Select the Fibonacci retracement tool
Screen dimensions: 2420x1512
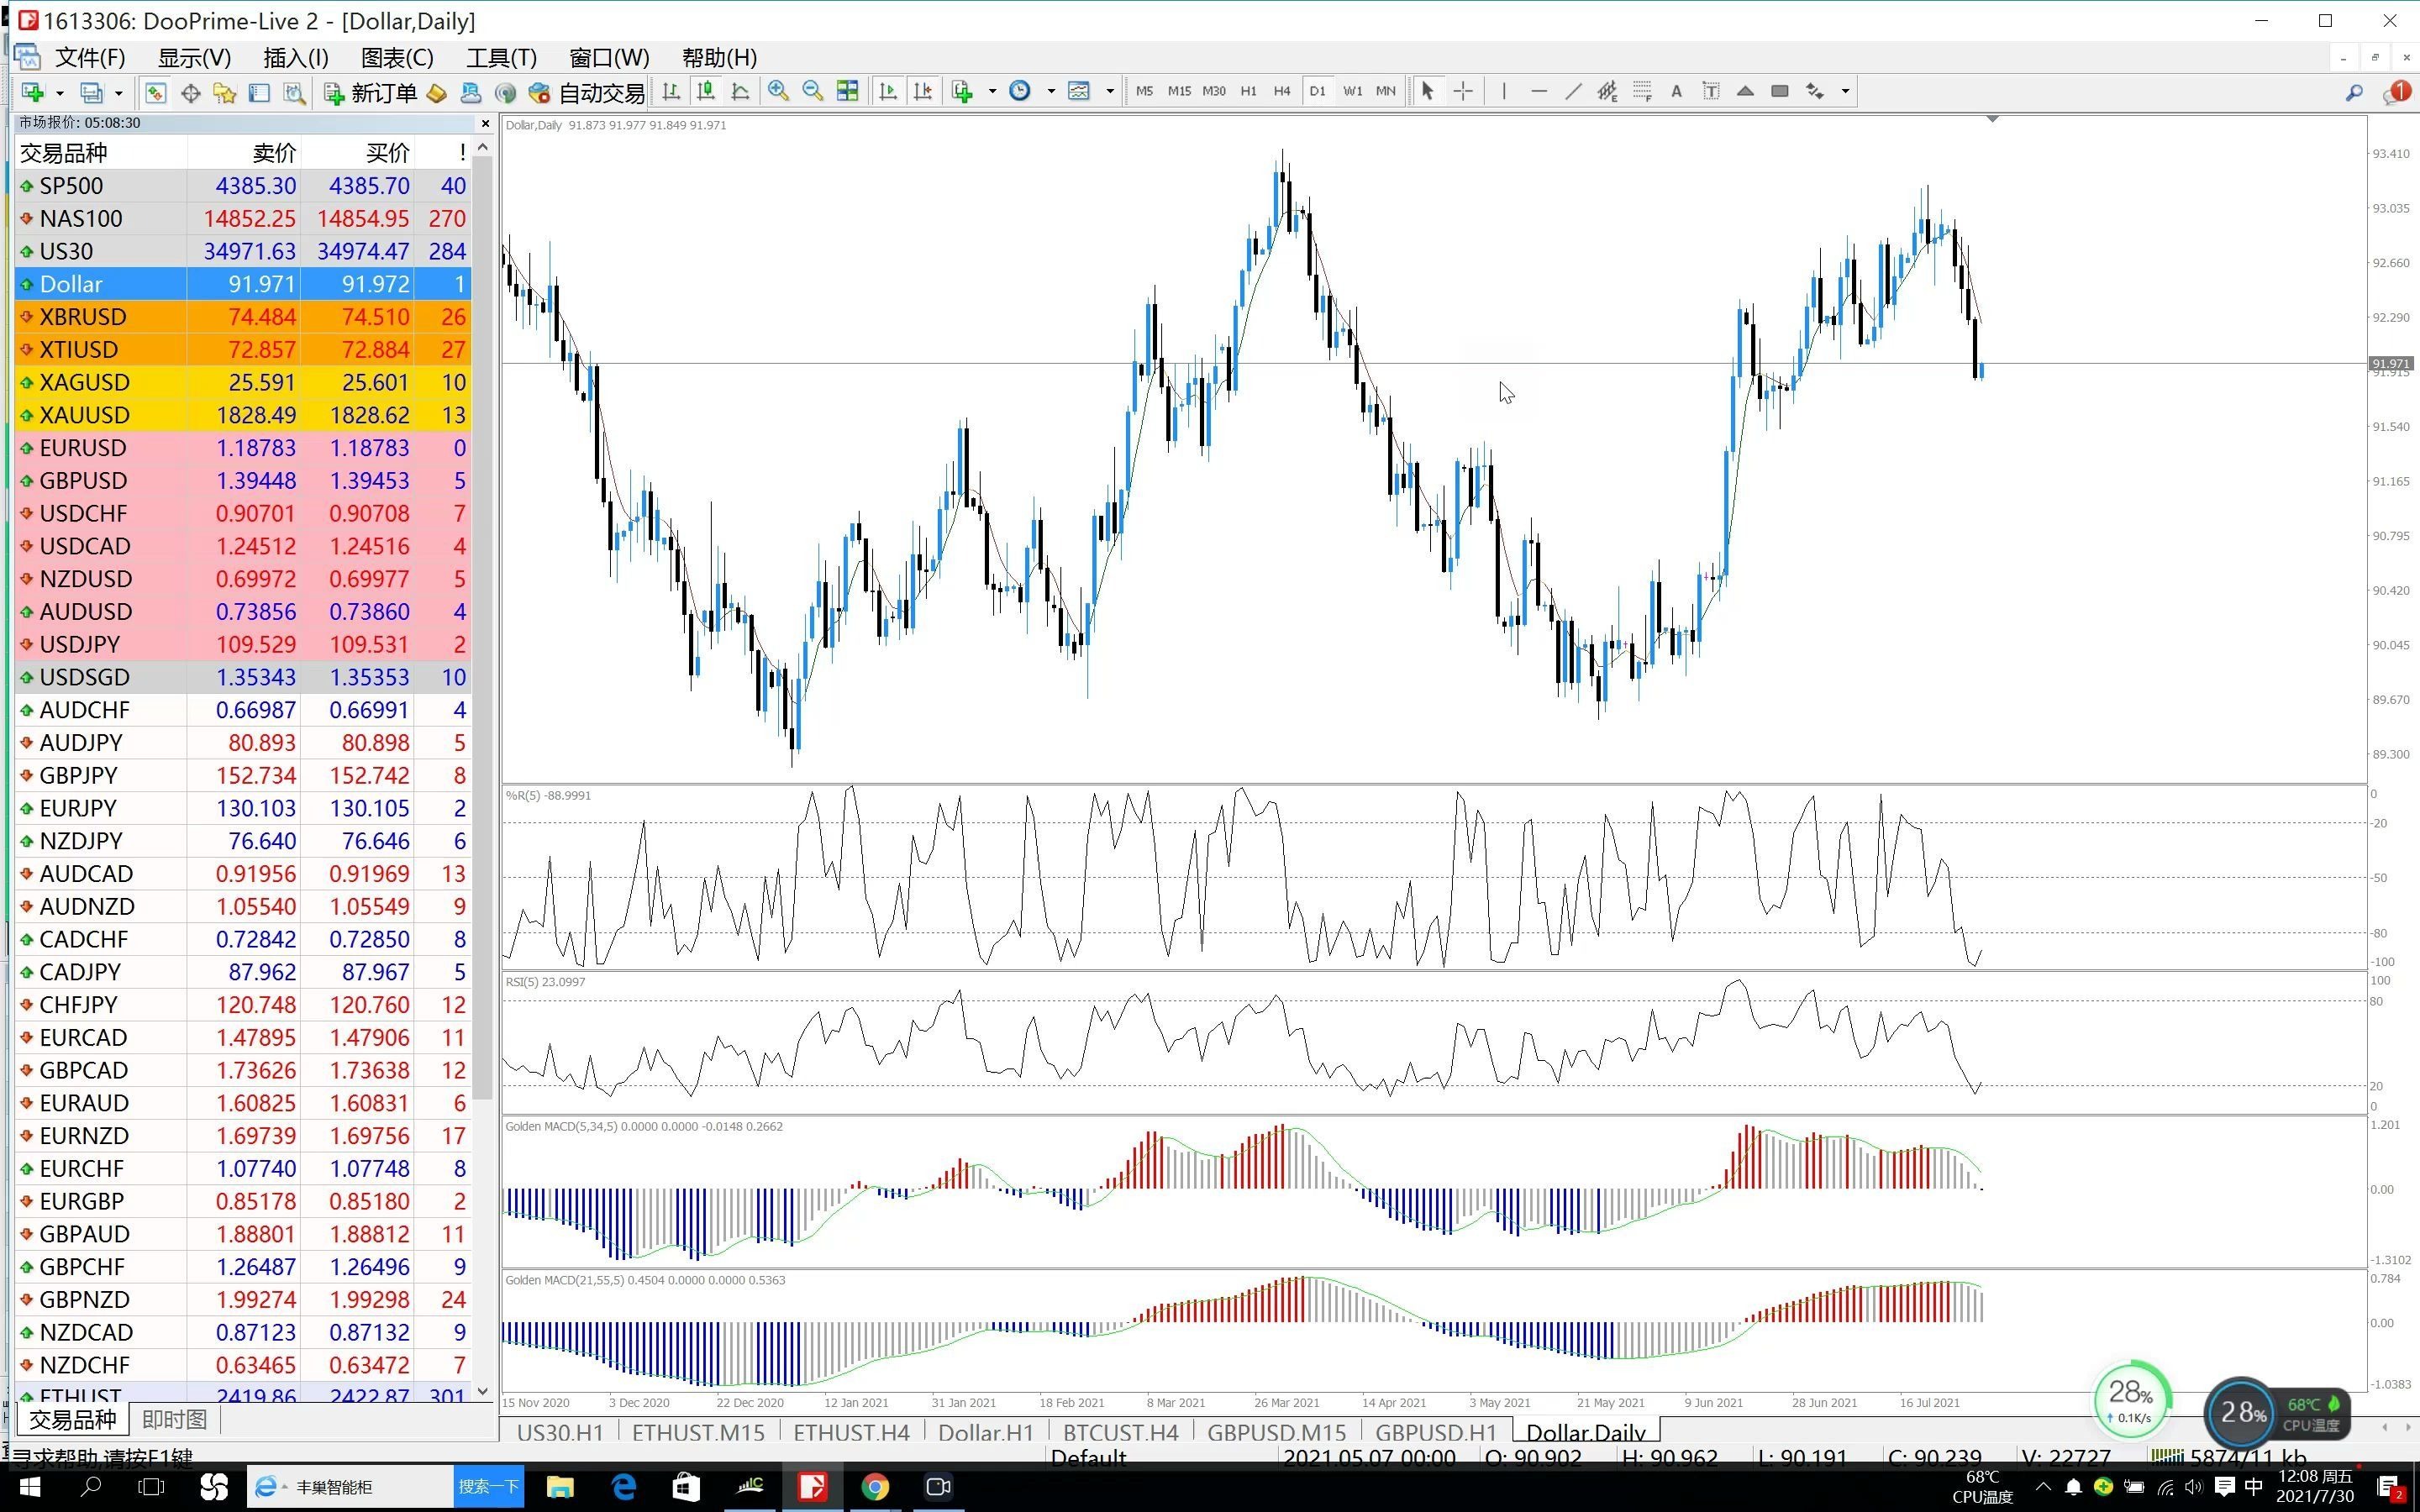(x=1642, y=91)
